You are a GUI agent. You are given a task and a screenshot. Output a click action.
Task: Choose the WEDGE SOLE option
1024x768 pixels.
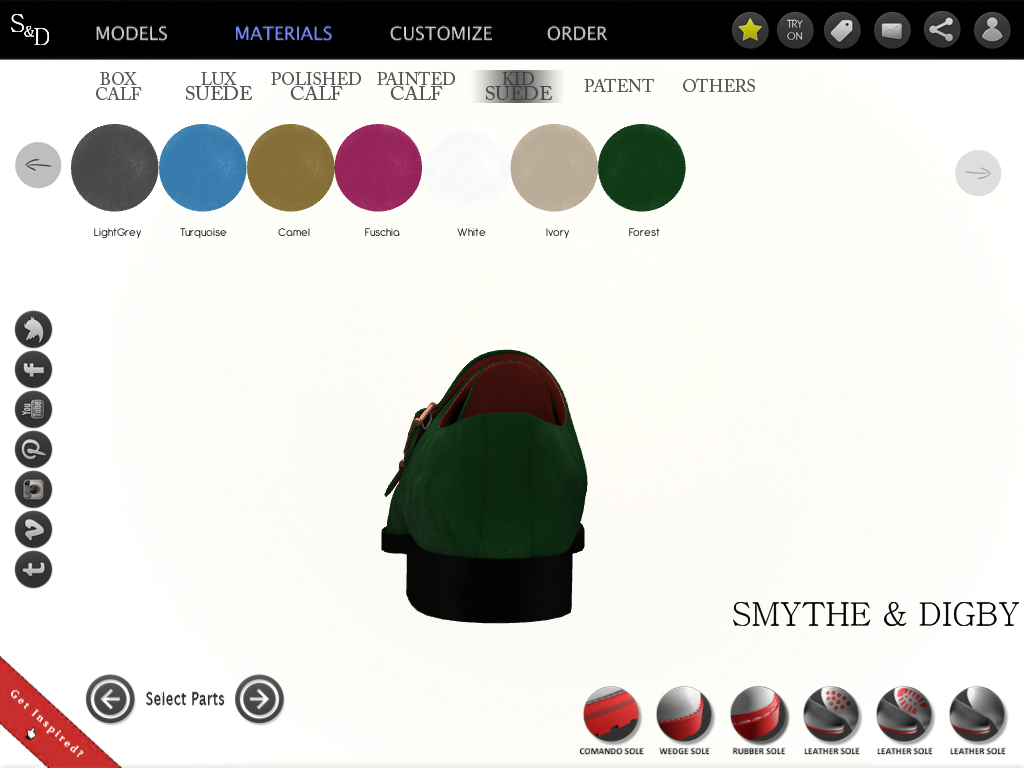(x=684, y=720)
